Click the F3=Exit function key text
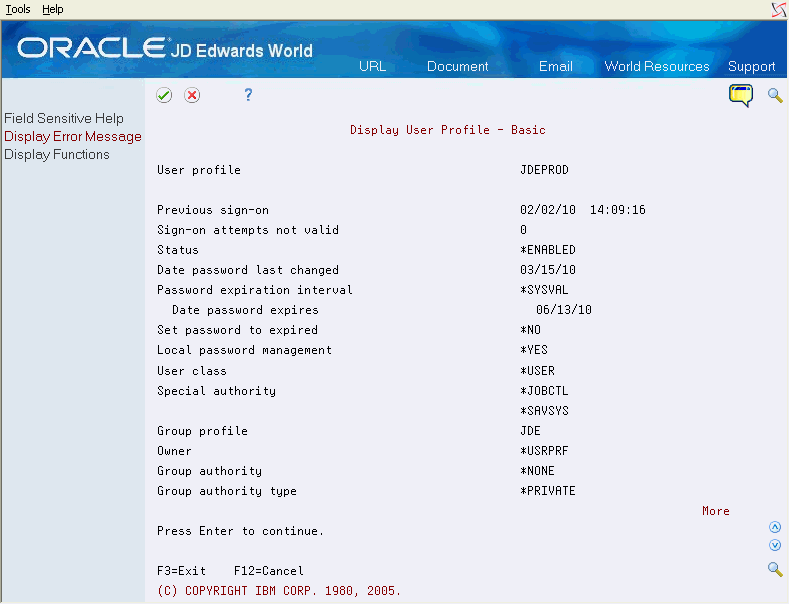This screenshot has height=604, width=789. [x=182, y=571]
